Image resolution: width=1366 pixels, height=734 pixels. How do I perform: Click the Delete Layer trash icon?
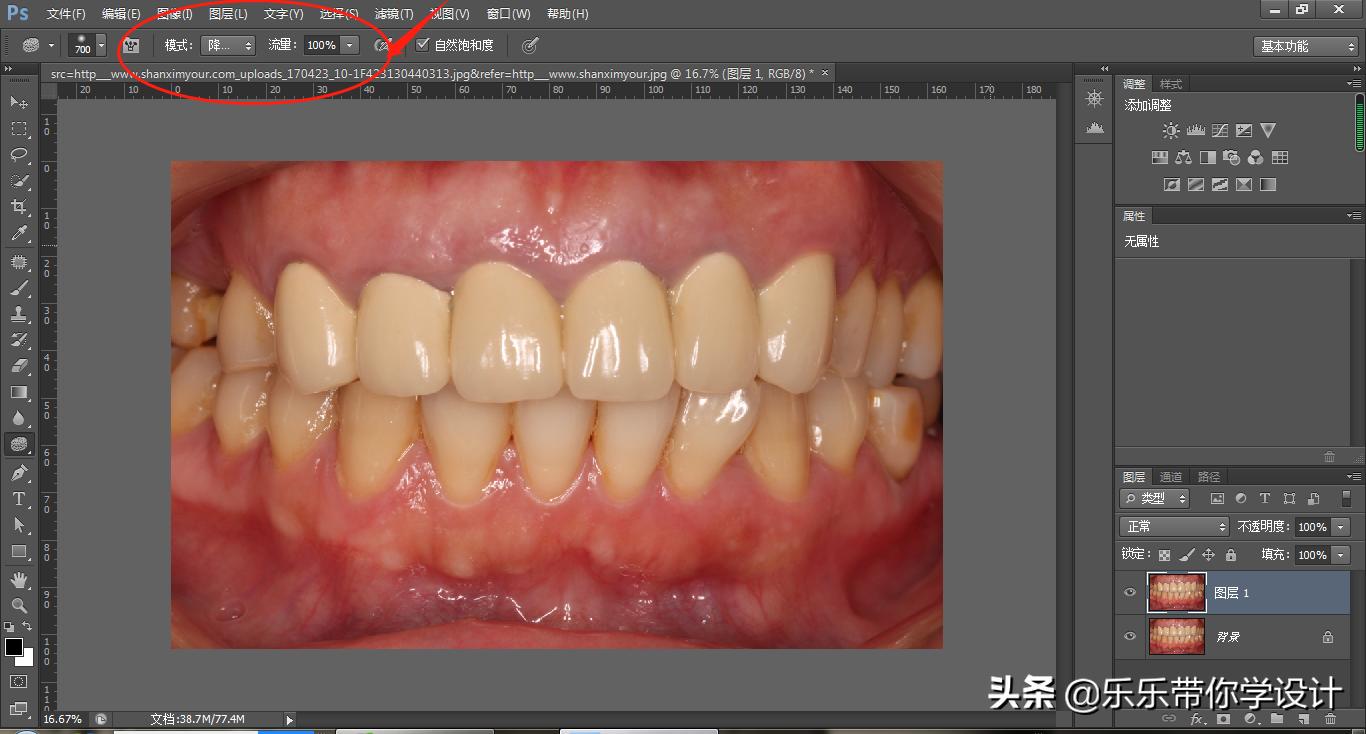pos(1332,718)
